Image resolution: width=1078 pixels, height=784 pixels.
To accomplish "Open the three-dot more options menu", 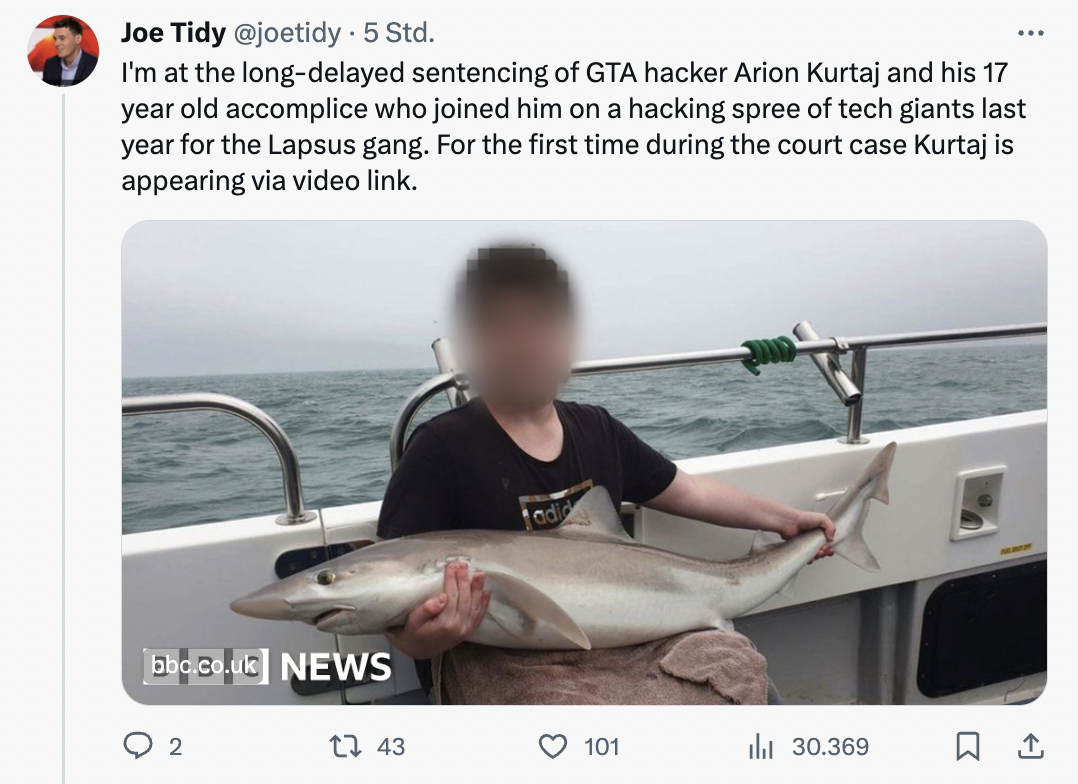I will pos(1031,32).
